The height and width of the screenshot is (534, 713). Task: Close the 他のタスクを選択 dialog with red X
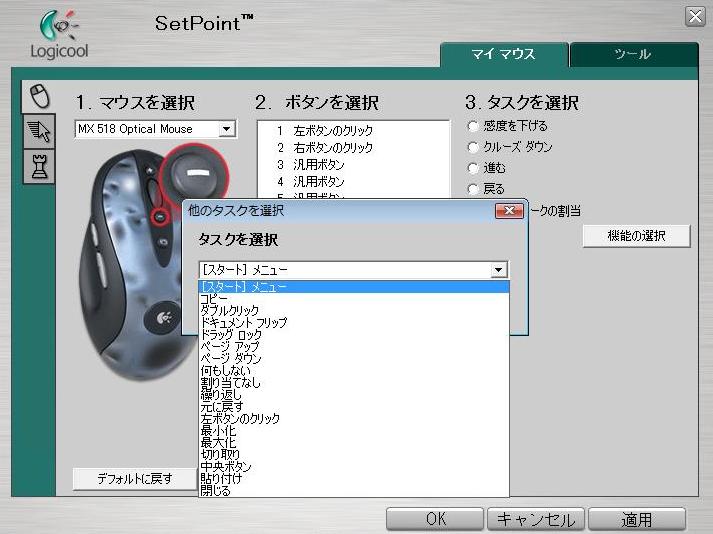tap(509, 211)
